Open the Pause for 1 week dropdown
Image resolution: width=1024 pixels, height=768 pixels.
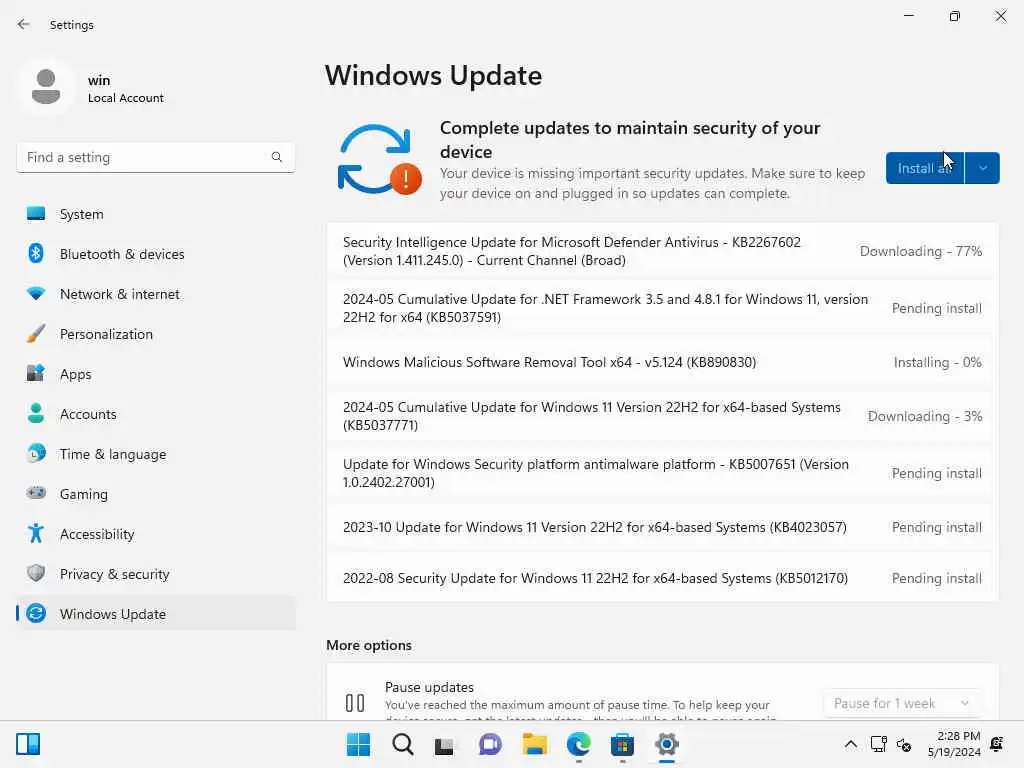[x=901, y=703]
